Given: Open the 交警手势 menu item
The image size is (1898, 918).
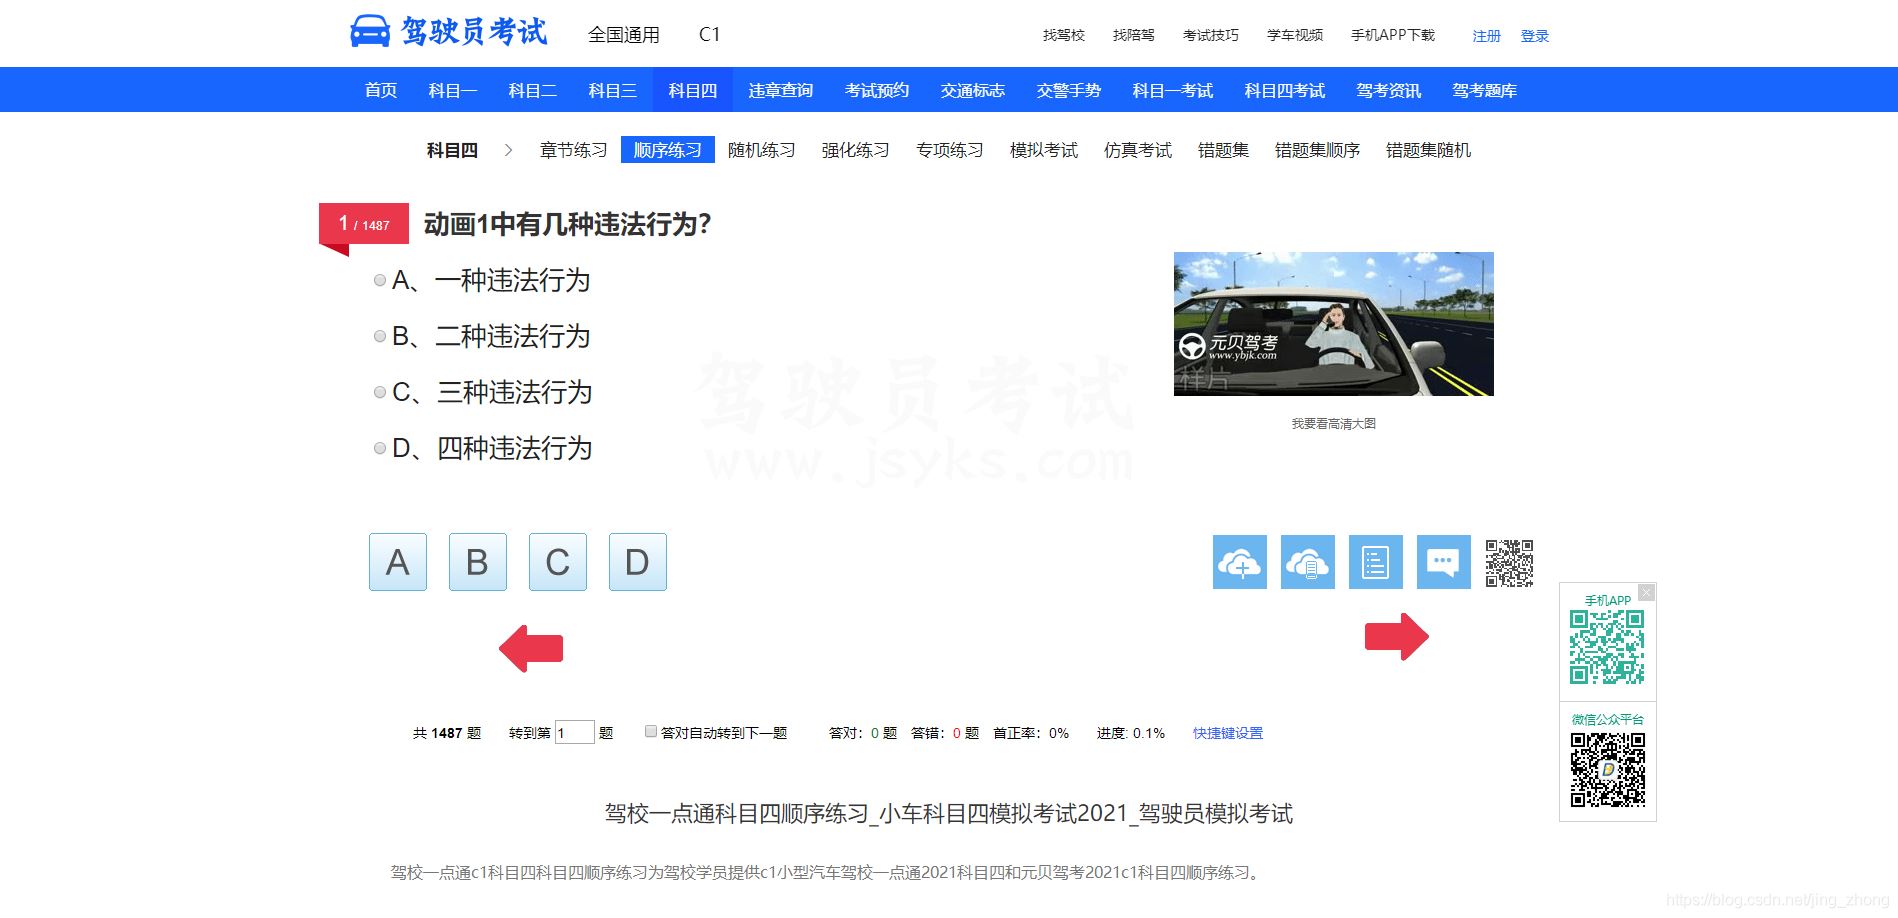Looking at the screenshot, I should [x=1066, y=90].
